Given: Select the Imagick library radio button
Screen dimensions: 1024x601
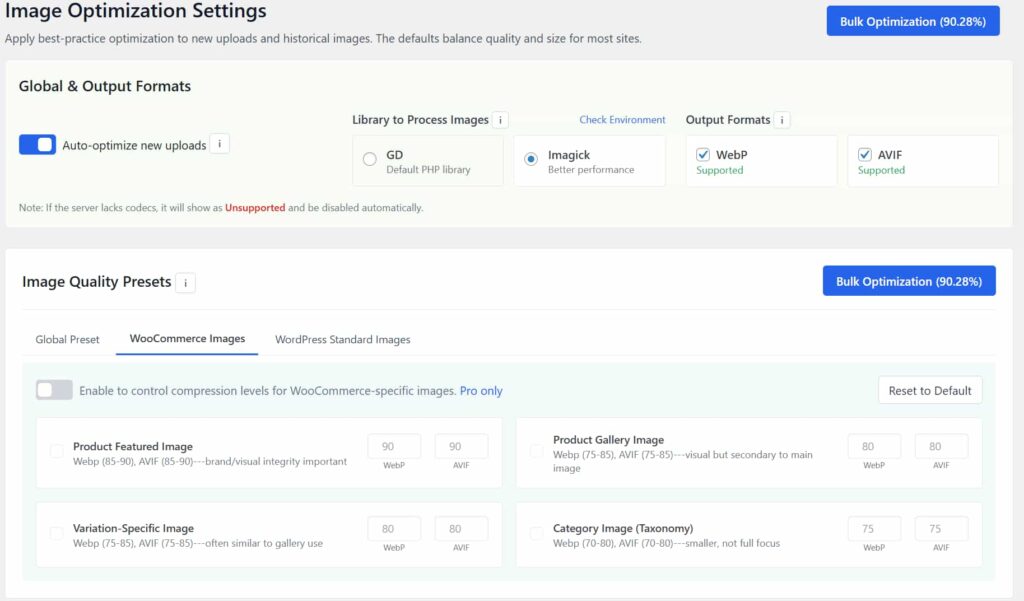Looking at the screenshot, I should click(531, 159).
